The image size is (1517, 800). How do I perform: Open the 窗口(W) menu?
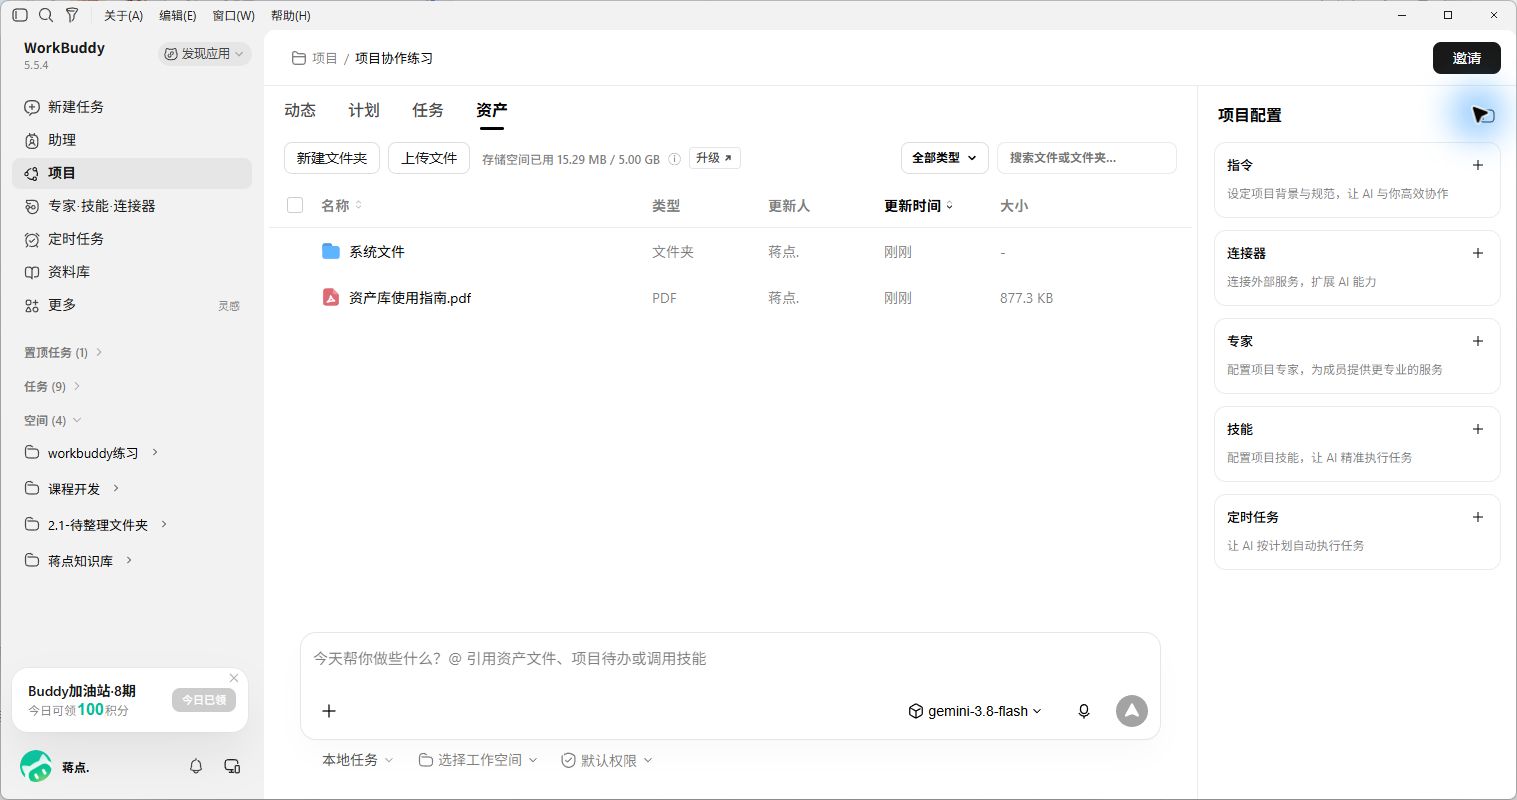pos(234,16)
